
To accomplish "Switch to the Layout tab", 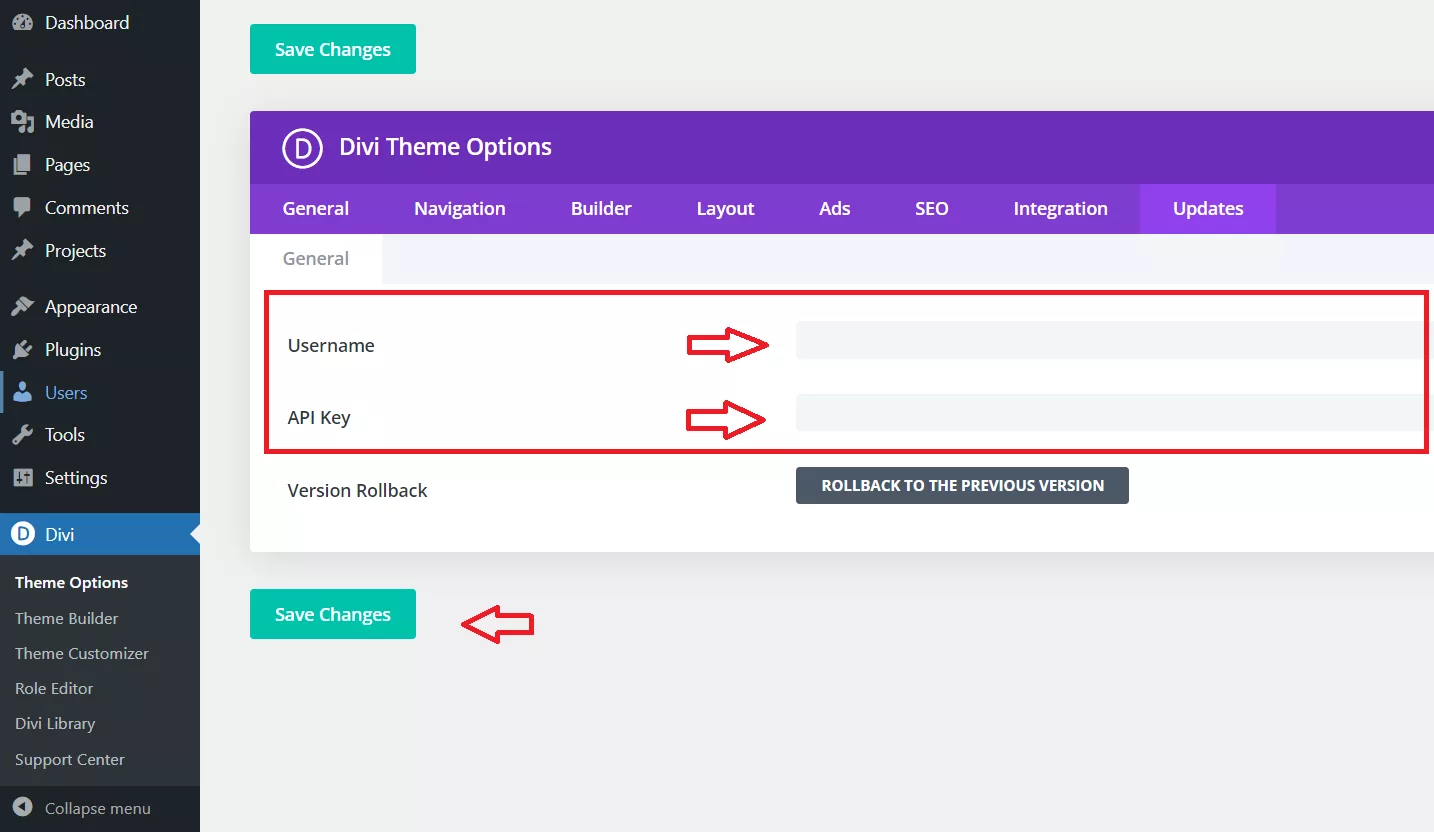I will [726, 209].
